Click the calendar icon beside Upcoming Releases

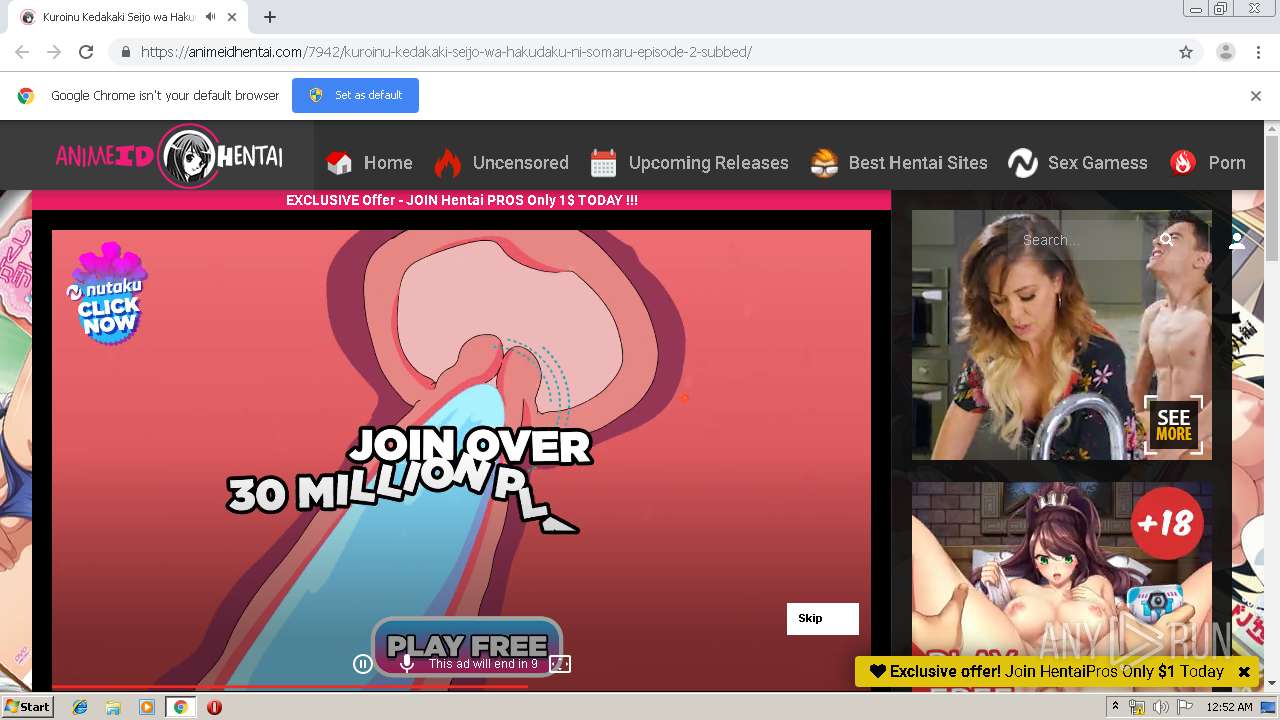[x=603, y=163]
